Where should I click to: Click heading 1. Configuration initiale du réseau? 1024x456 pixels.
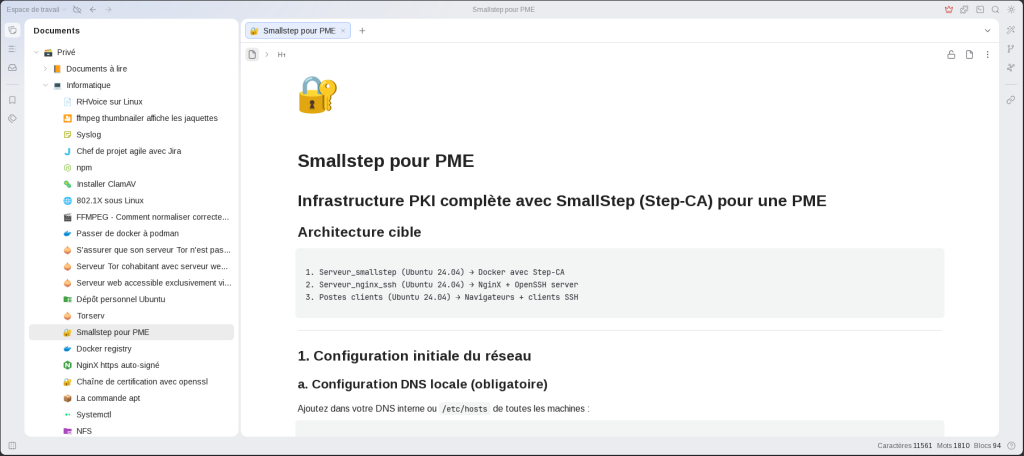(x=414, y=356)
